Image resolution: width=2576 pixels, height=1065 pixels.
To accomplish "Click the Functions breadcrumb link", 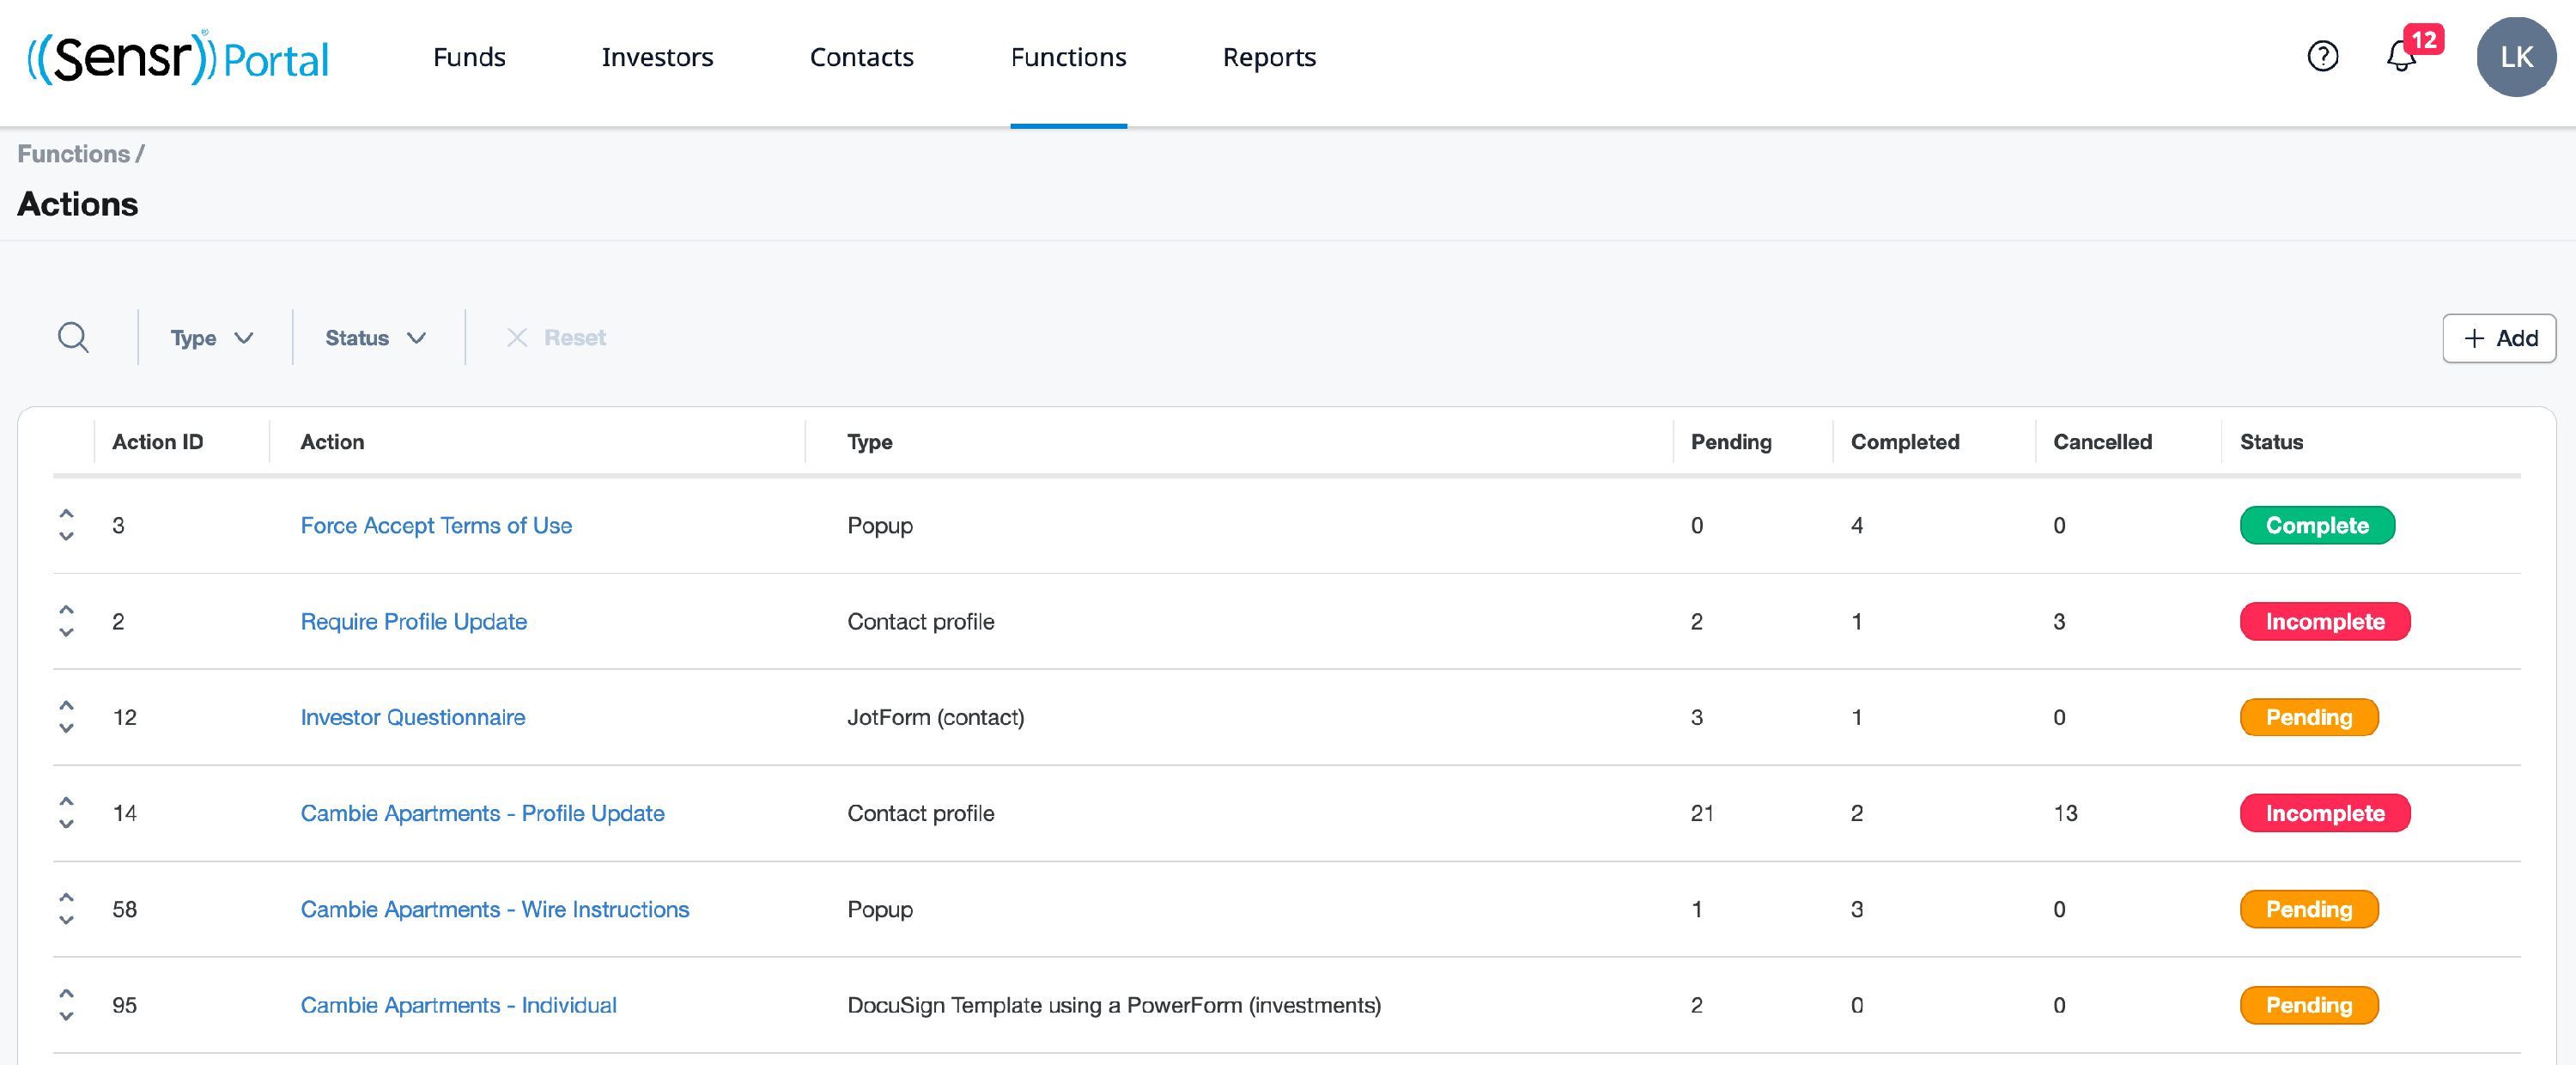I will 73,154.
